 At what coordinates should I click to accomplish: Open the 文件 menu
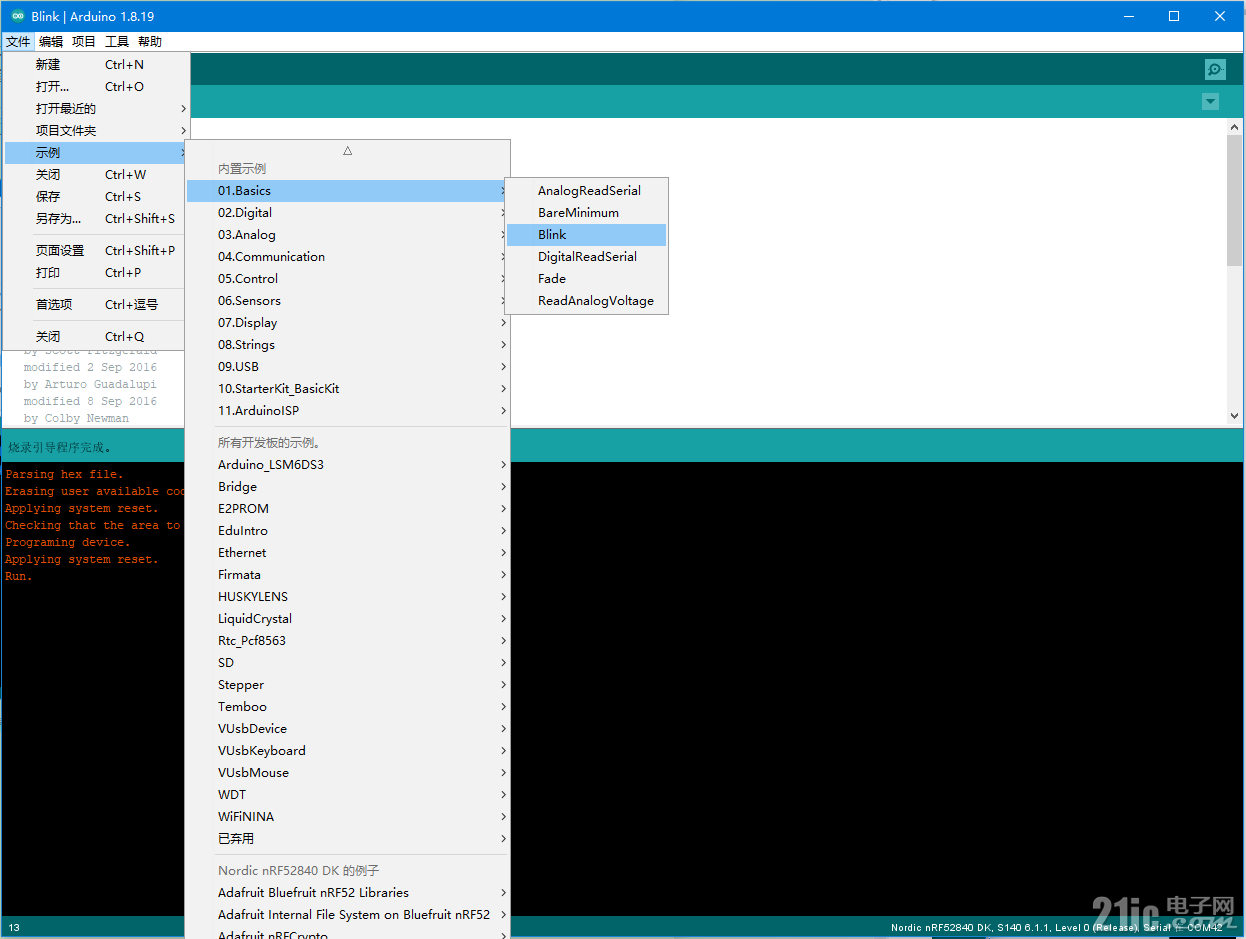[18, 41]
